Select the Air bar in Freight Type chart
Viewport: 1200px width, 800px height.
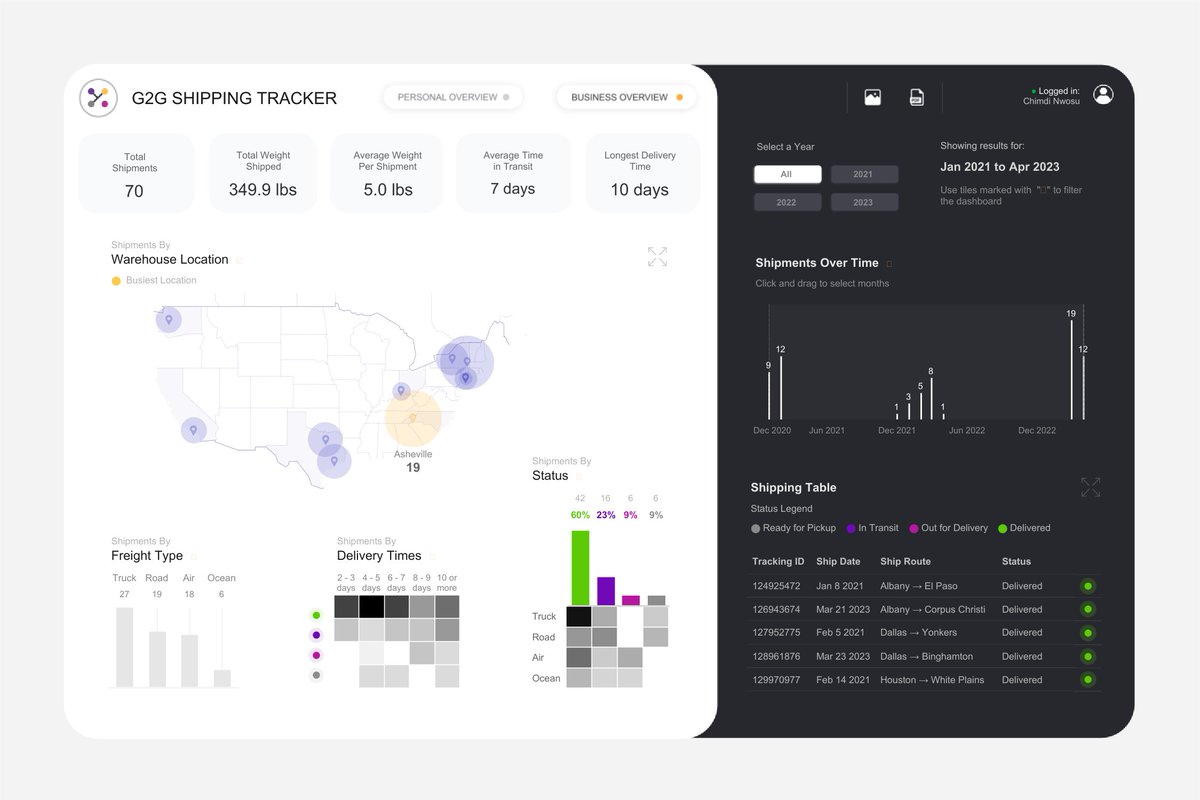click(189, 661)
